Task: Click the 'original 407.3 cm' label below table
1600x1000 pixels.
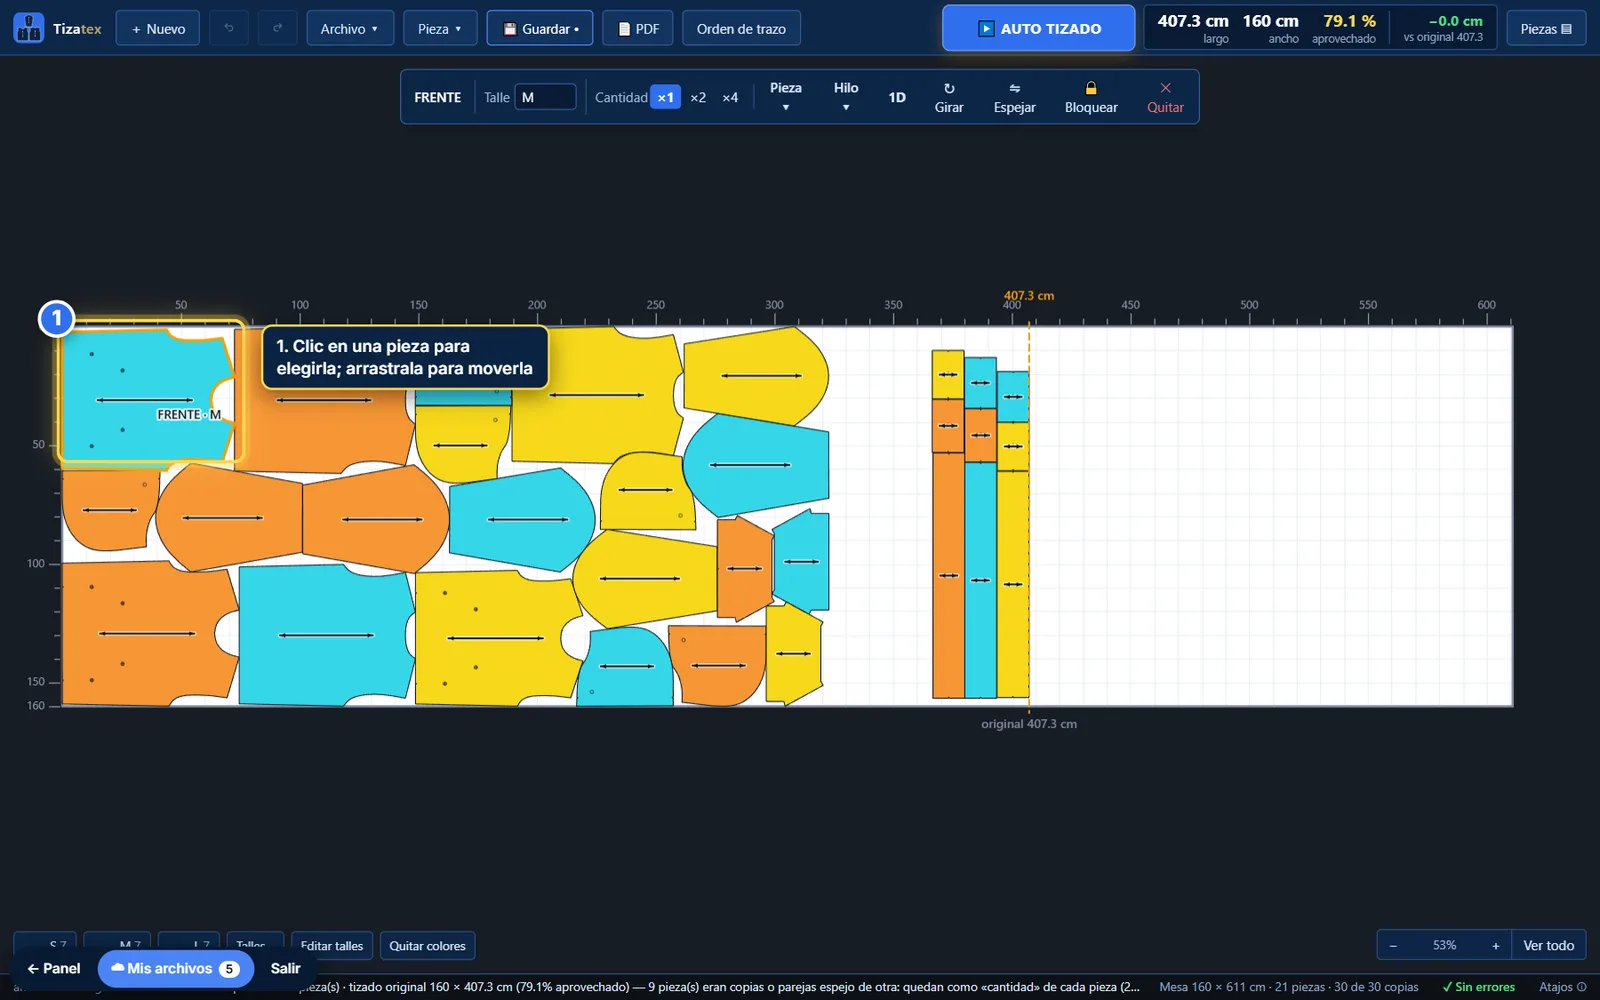Action: [x=1029, y=724]
